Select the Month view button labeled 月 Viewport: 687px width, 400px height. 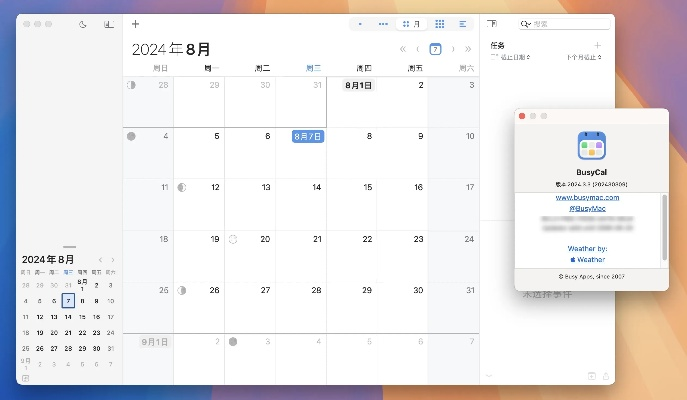point(411,24)
